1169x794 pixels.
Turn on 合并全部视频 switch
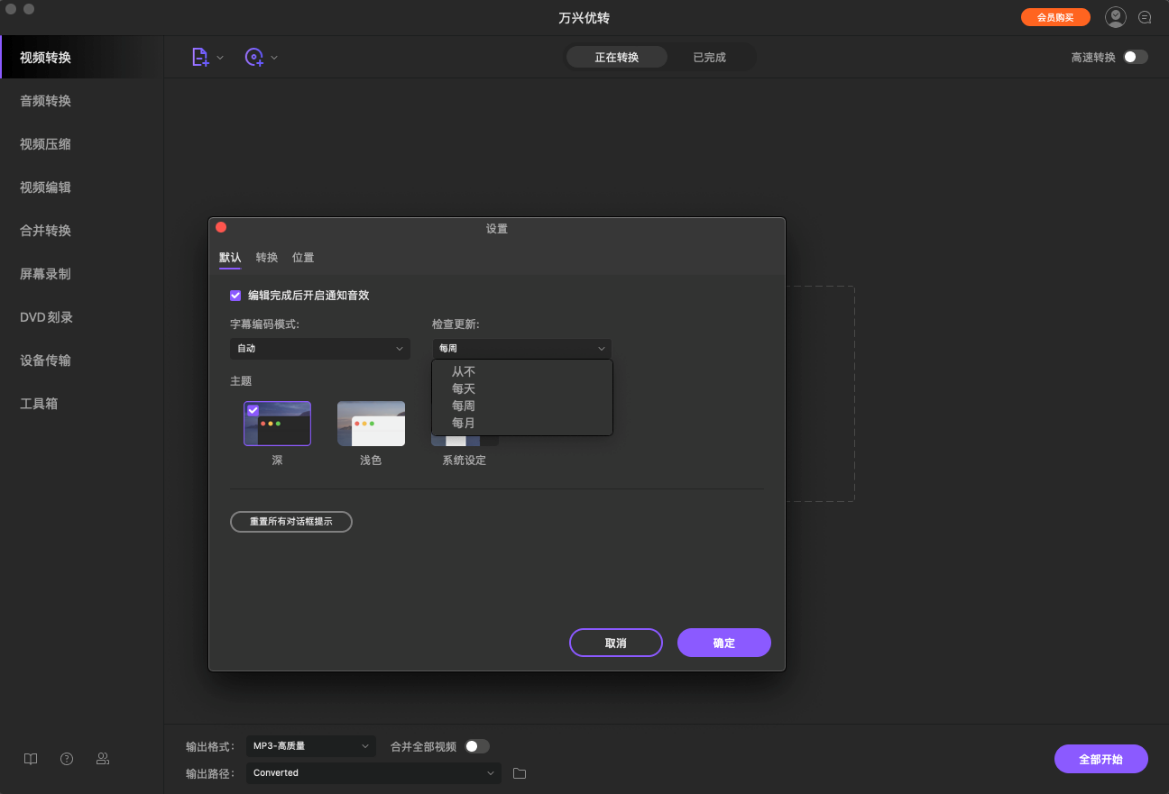[x=477, y=746]
